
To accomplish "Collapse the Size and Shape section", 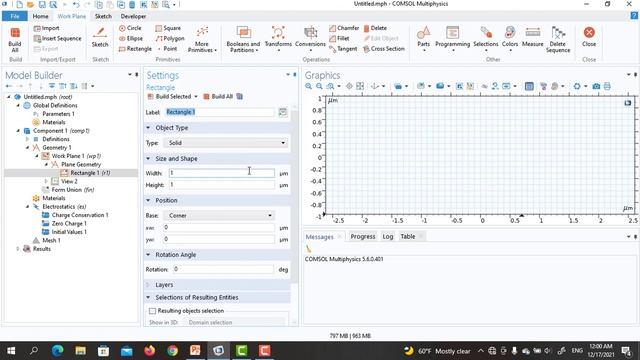I will [x=148, y=158].
